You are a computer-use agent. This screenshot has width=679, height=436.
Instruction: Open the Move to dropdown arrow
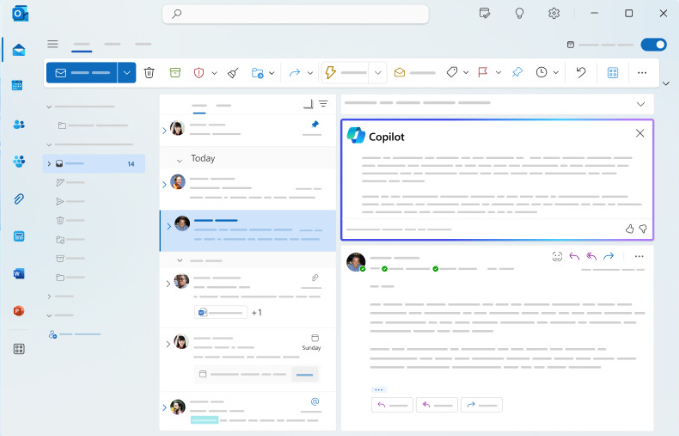point(272,73)
